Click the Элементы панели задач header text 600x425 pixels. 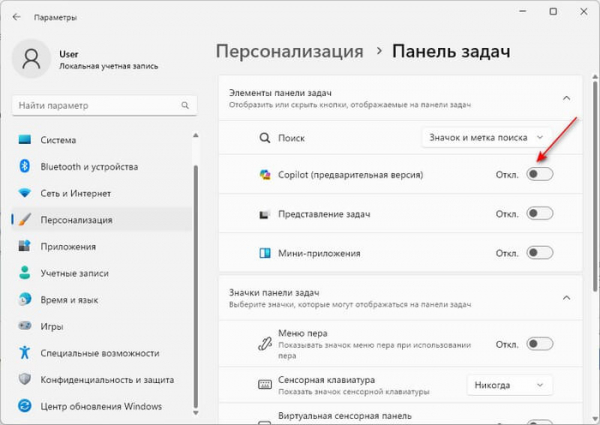click(x=280, y=93)
